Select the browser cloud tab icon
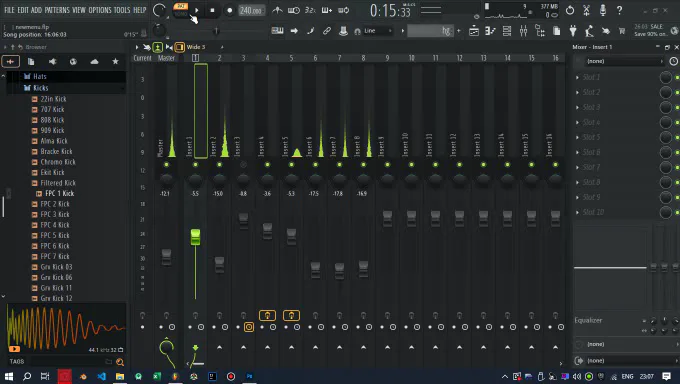 [x=94, y=62]
